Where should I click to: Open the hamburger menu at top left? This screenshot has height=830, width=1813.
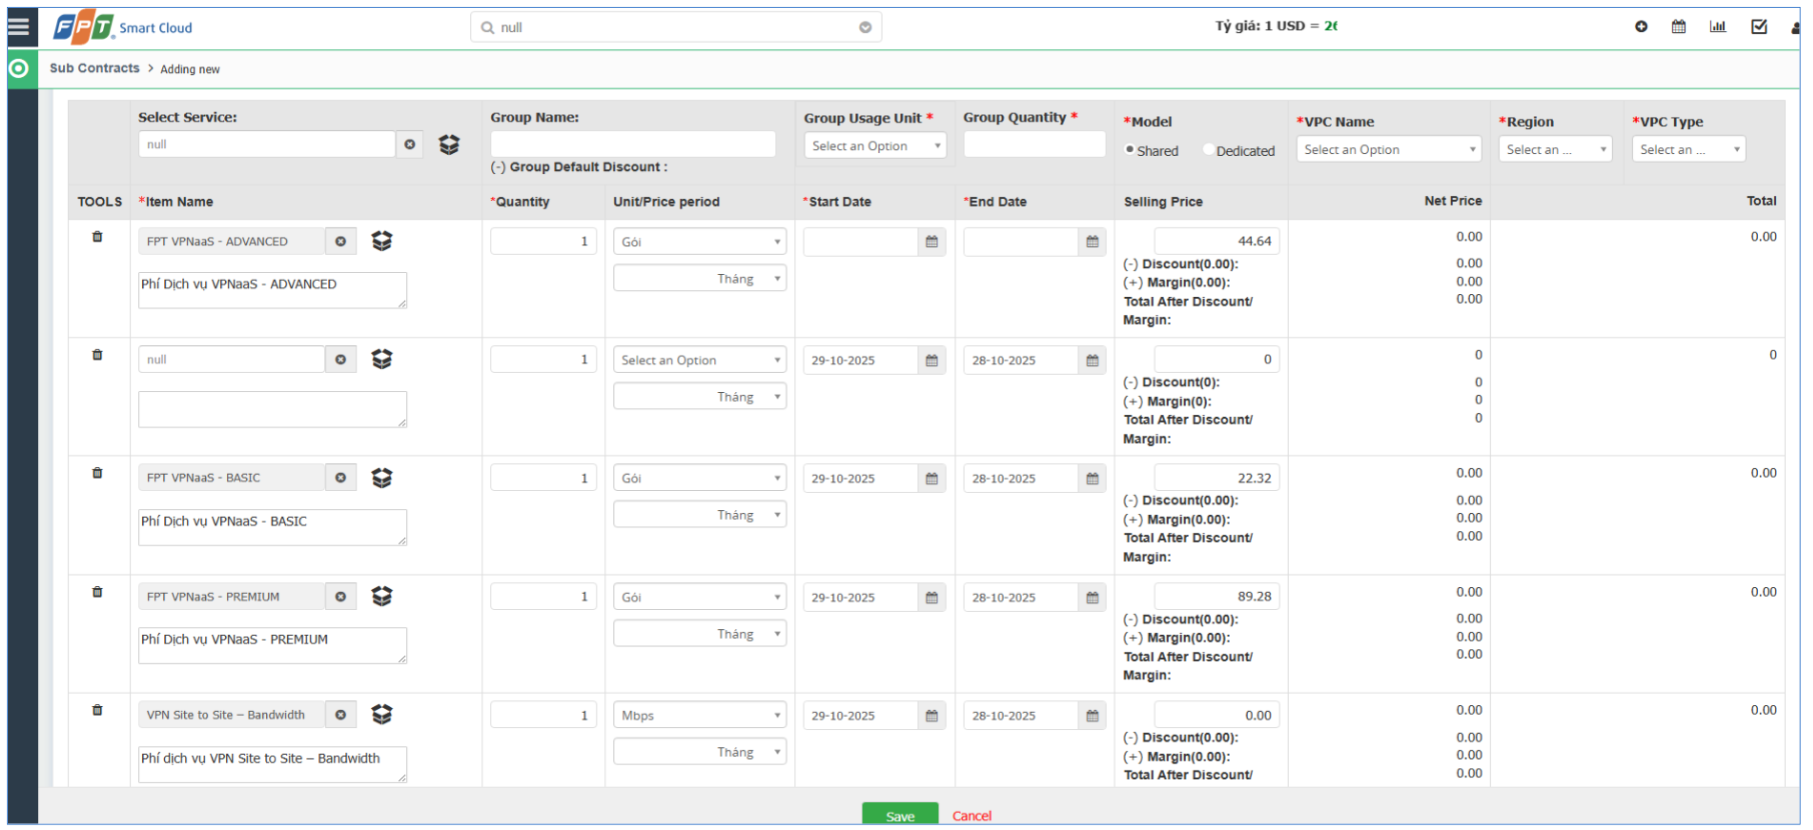pyautogui.click(x=18, y=27)
